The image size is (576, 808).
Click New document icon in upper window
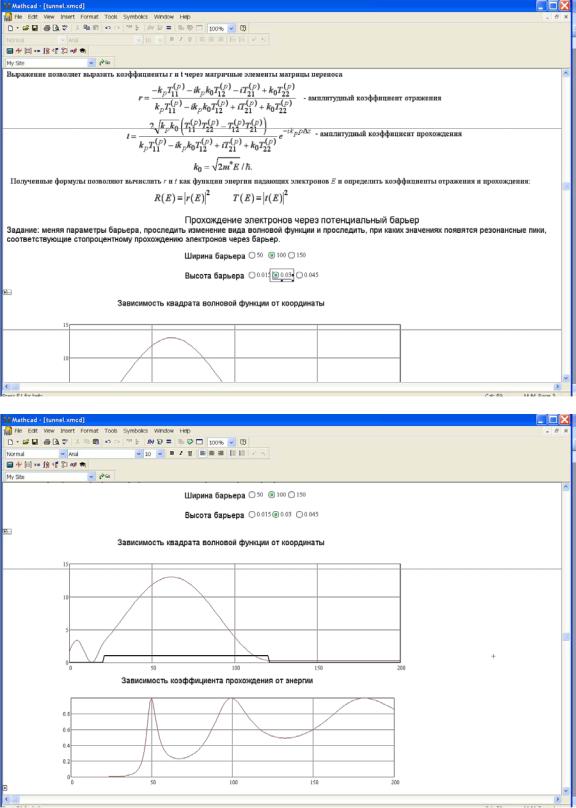coord(10,28)
